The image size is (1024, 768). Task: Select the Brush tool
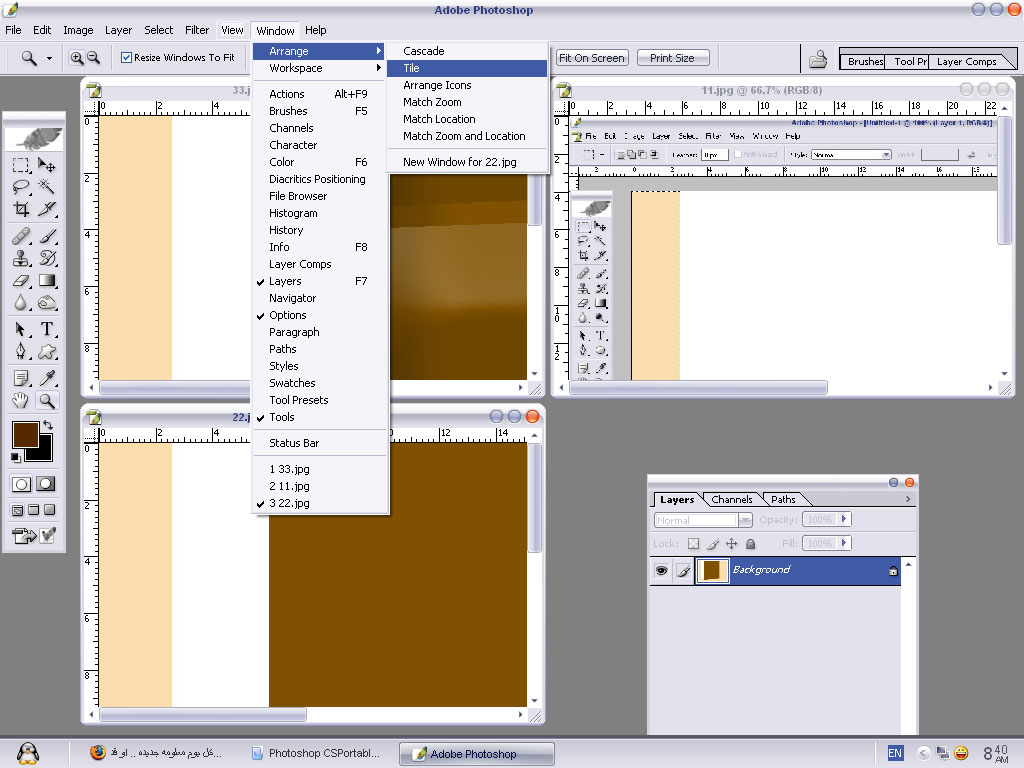click(x=46, y=236)
